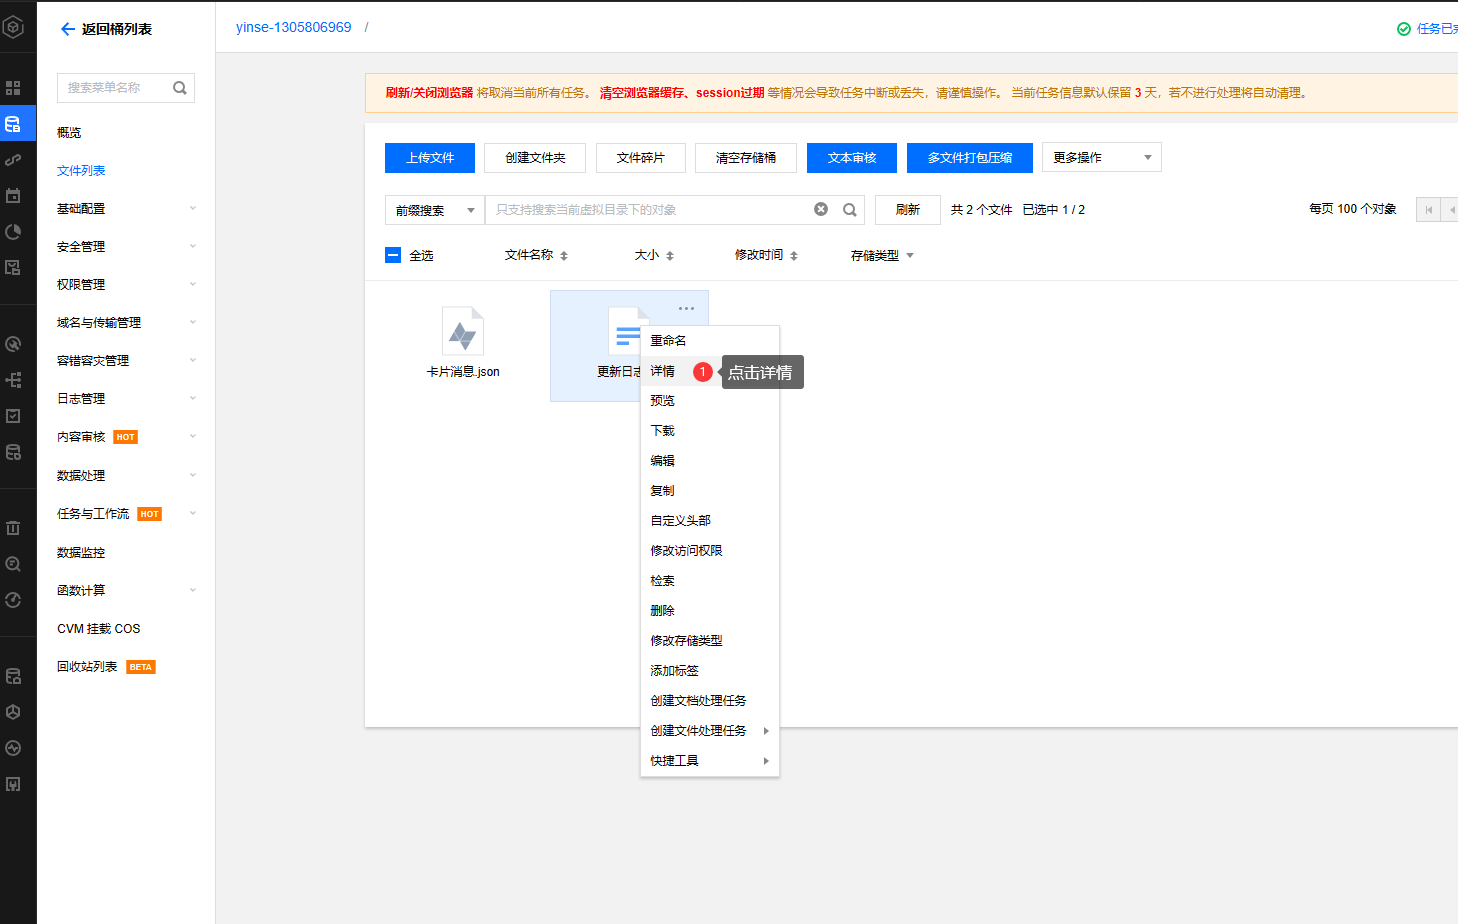The image size is (1458, 924).
Task: Click the search magnifier icon in the file search bar
Action: coord(850,210)
